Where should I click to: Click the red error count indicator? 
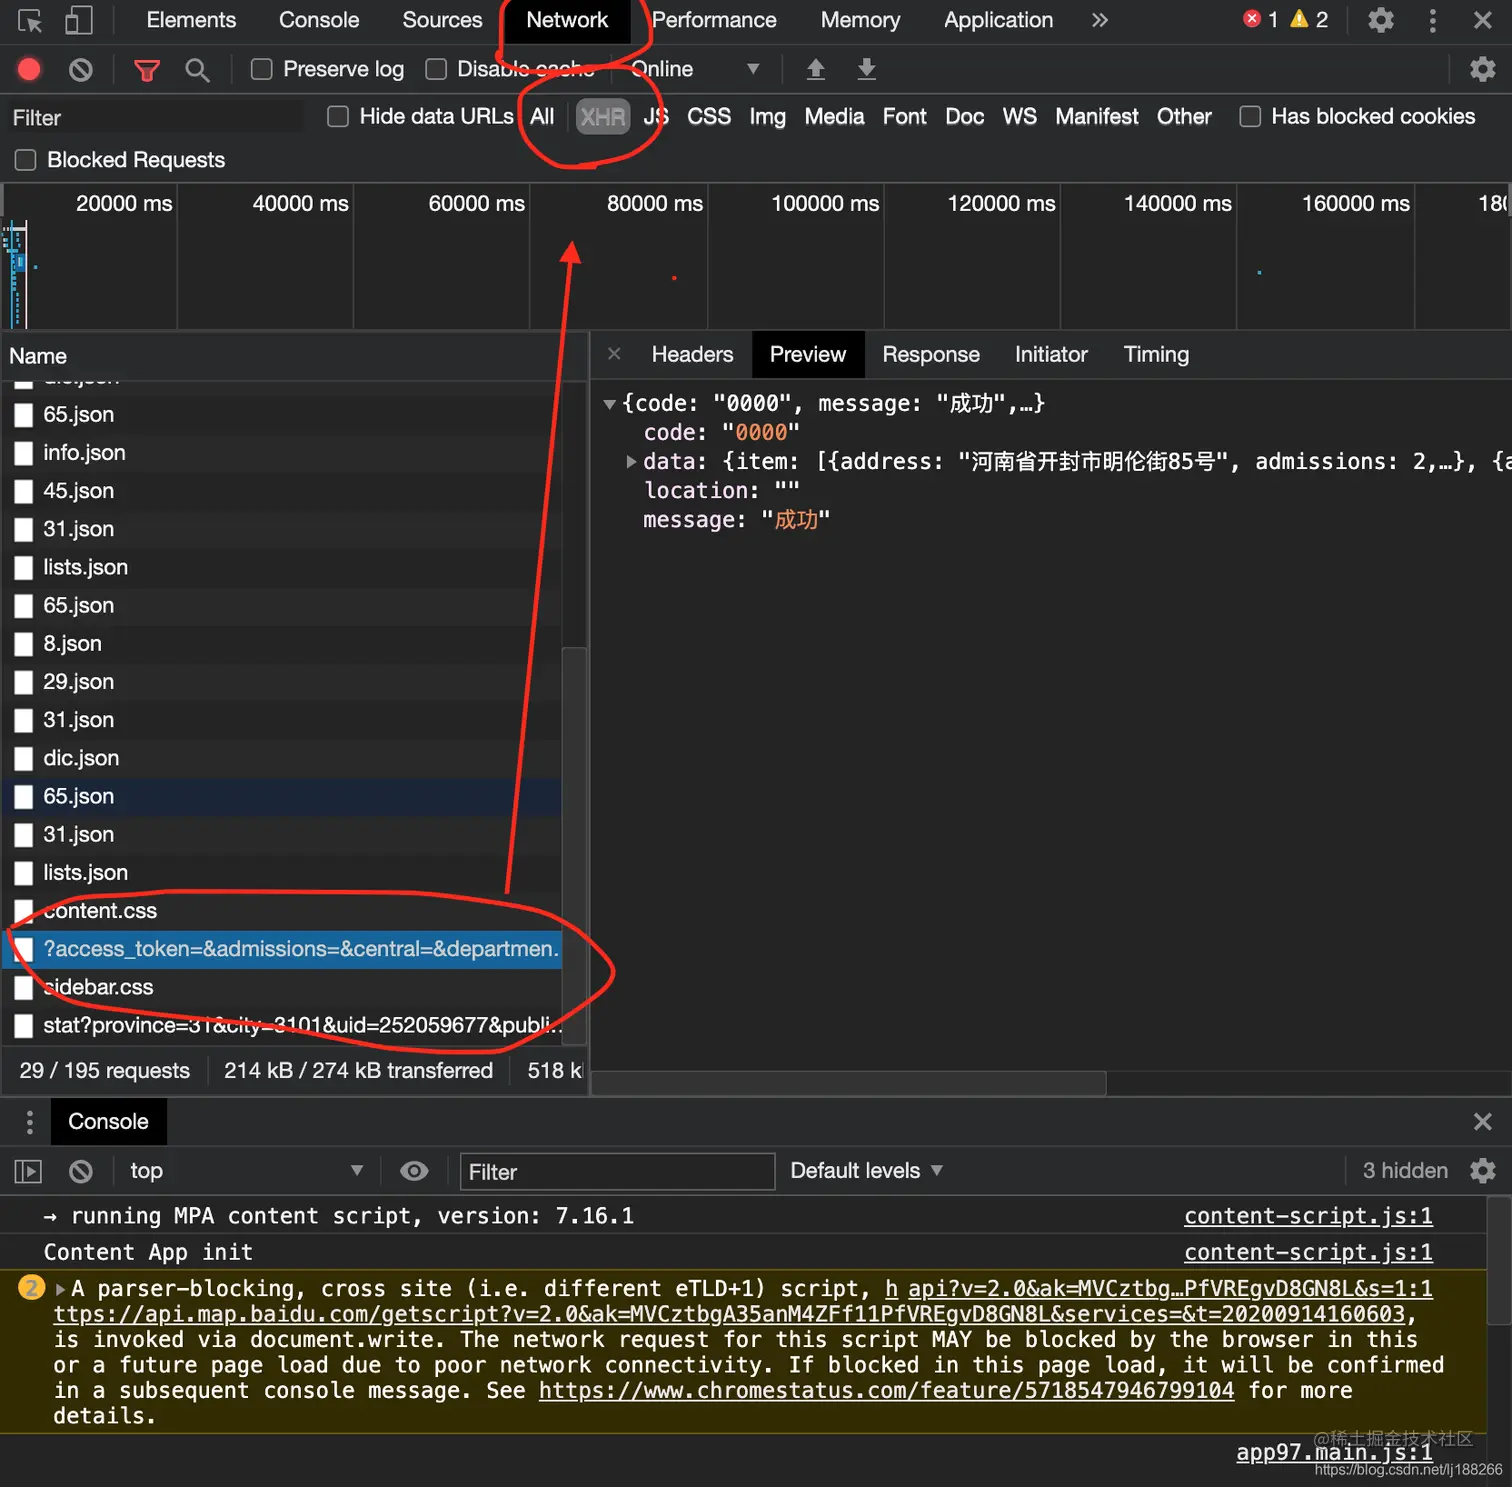(1260, 19)
